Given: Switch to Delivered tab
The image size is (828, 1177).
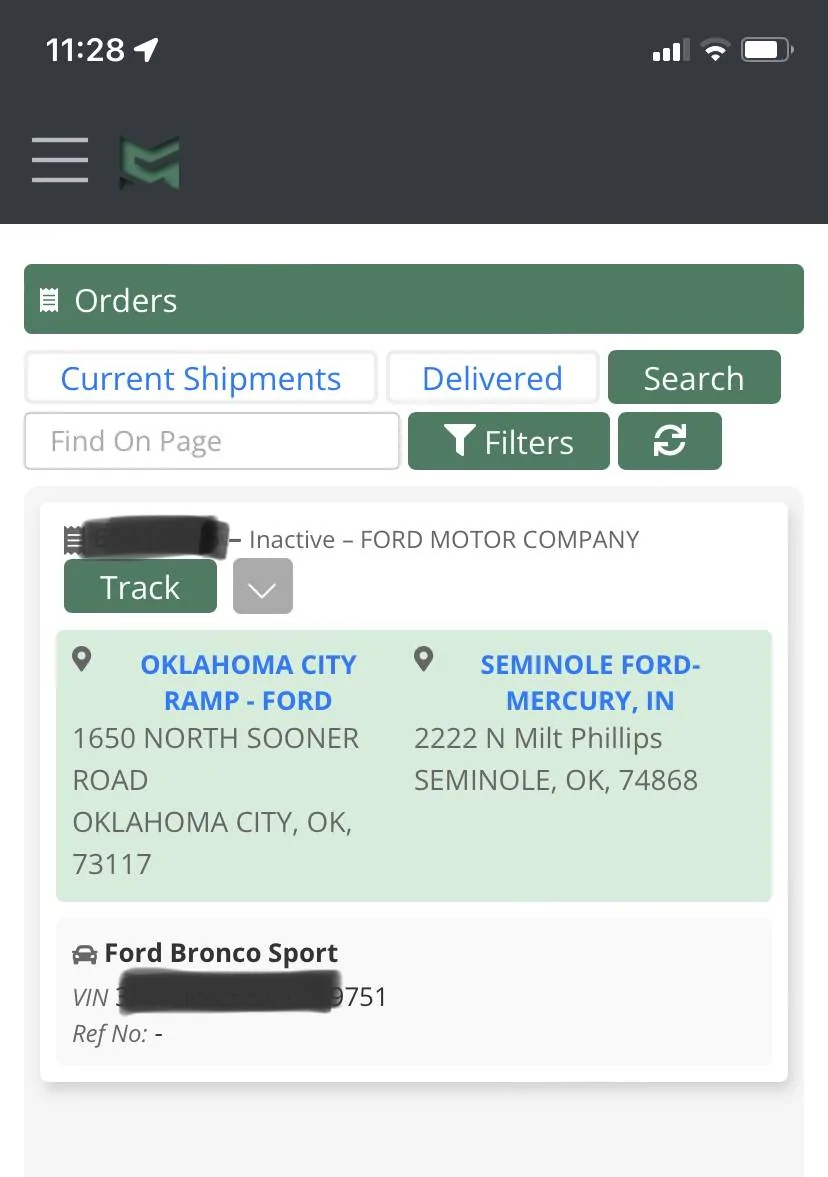Looking at the screenshot, I should (492, 378).
